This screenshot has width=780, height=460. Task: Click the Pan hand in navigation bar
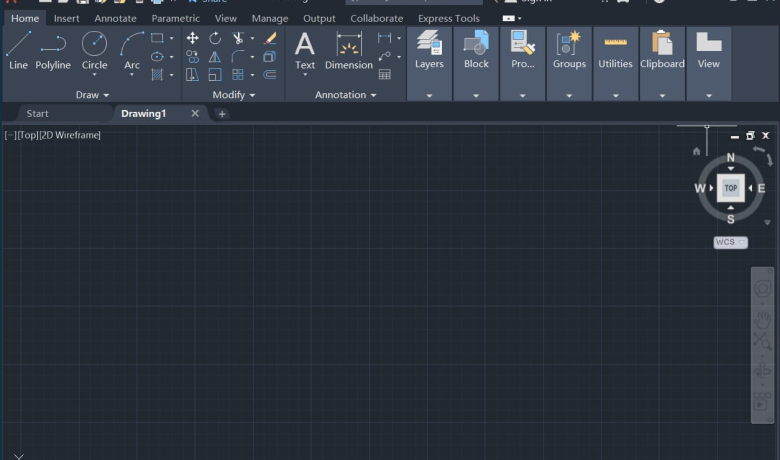click(x=762, y=319)
